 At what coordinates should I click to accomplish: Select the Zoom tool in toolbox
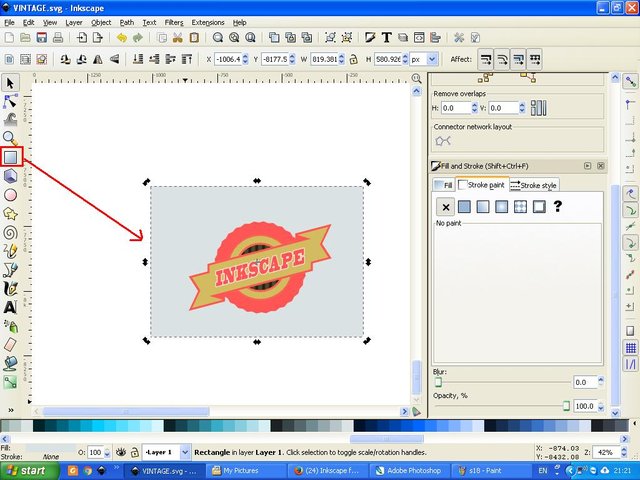(10, 138)
